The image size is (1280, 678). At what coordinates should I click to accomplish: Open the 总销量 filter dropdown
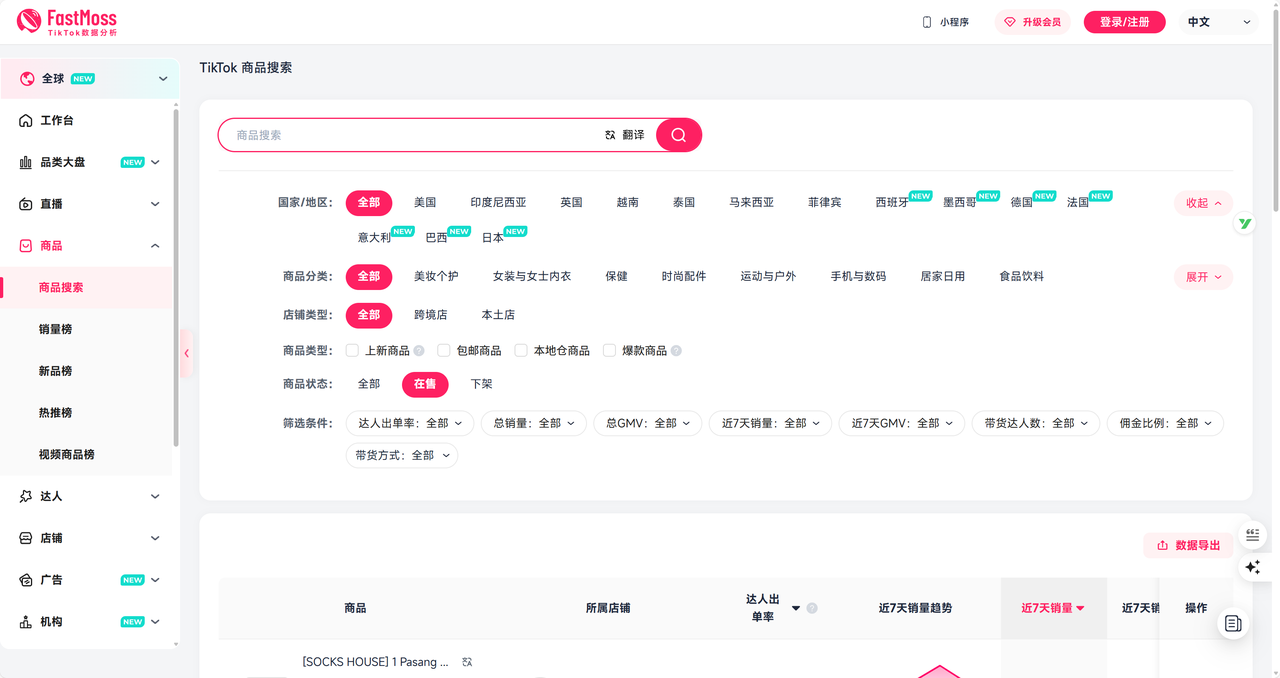click(x=534, y=424)
